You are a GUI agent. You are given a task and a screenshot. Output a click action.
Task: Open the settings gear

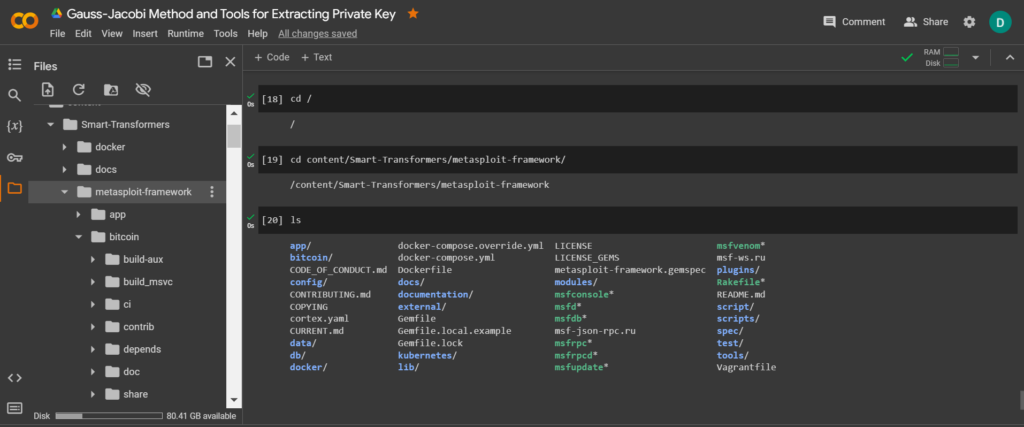point(969,22)
